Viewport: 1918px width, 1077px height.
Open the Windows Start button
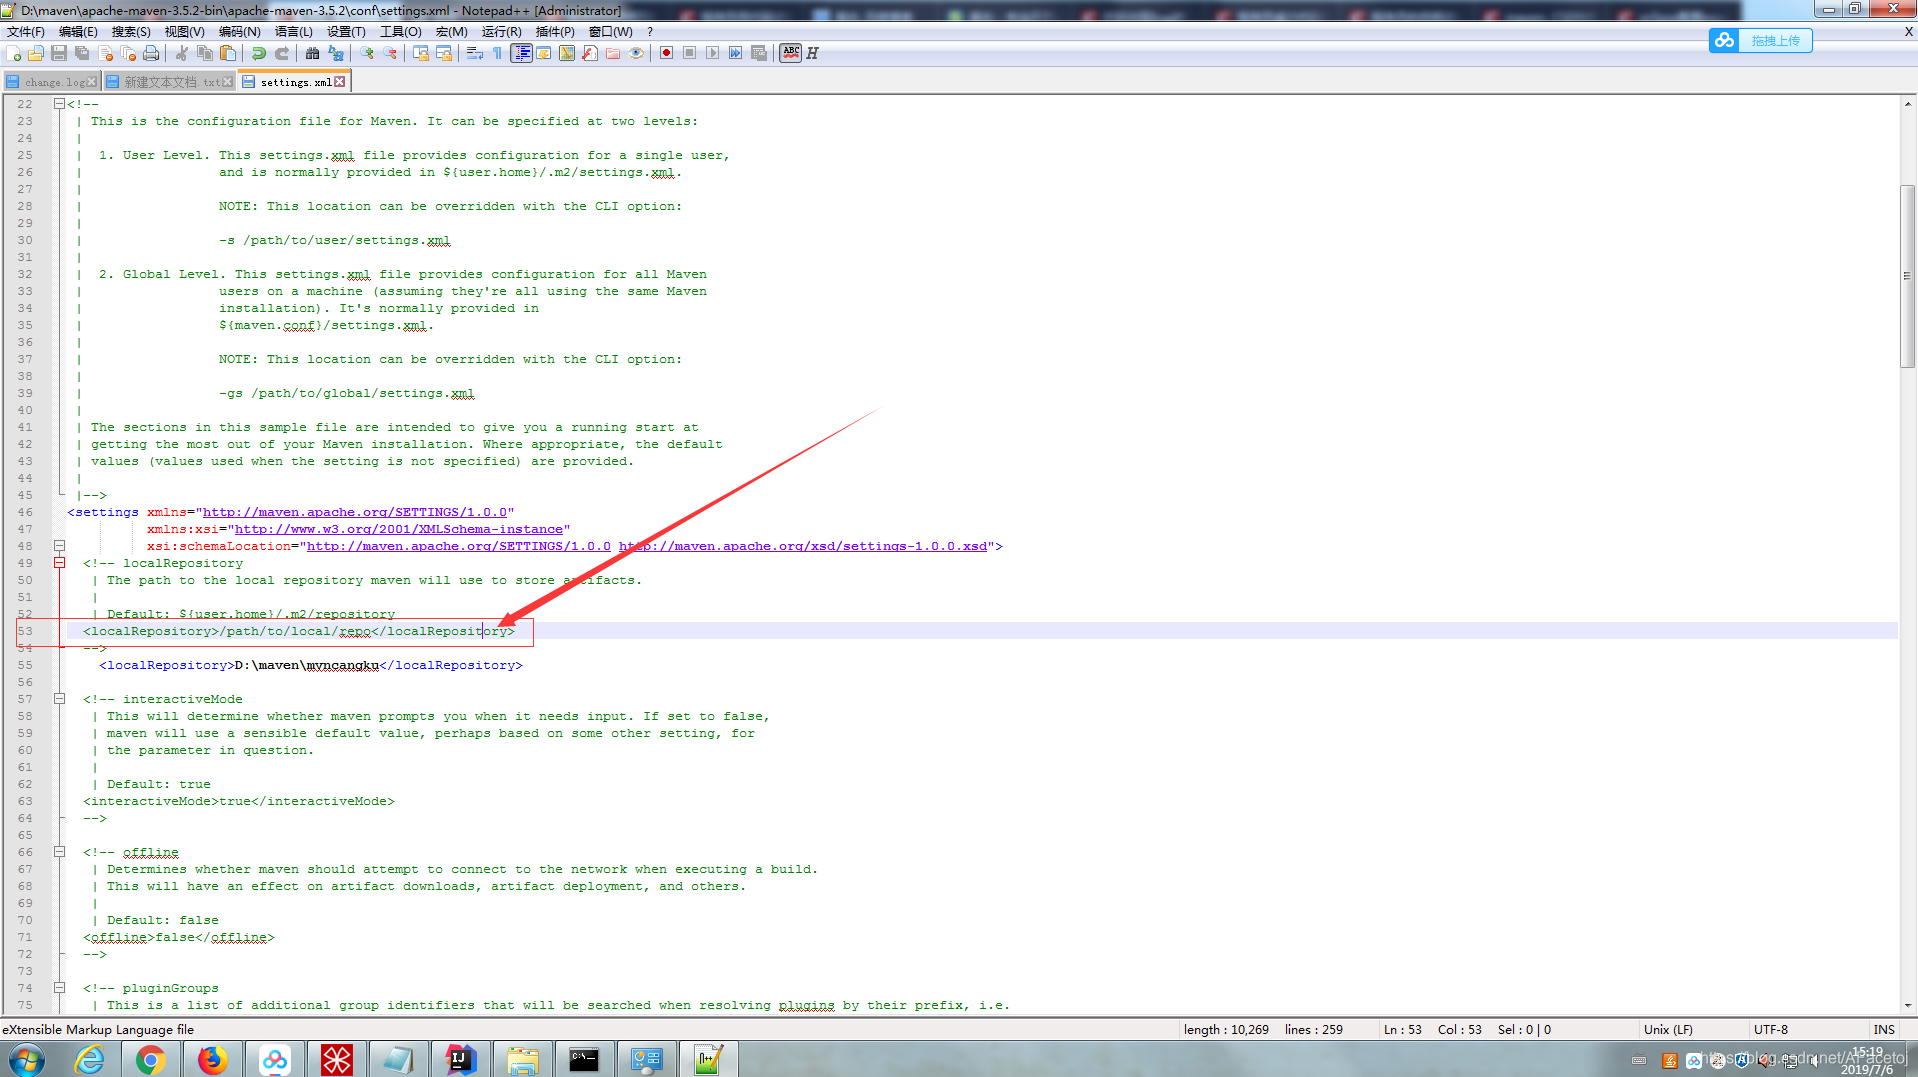[27, 1060]
